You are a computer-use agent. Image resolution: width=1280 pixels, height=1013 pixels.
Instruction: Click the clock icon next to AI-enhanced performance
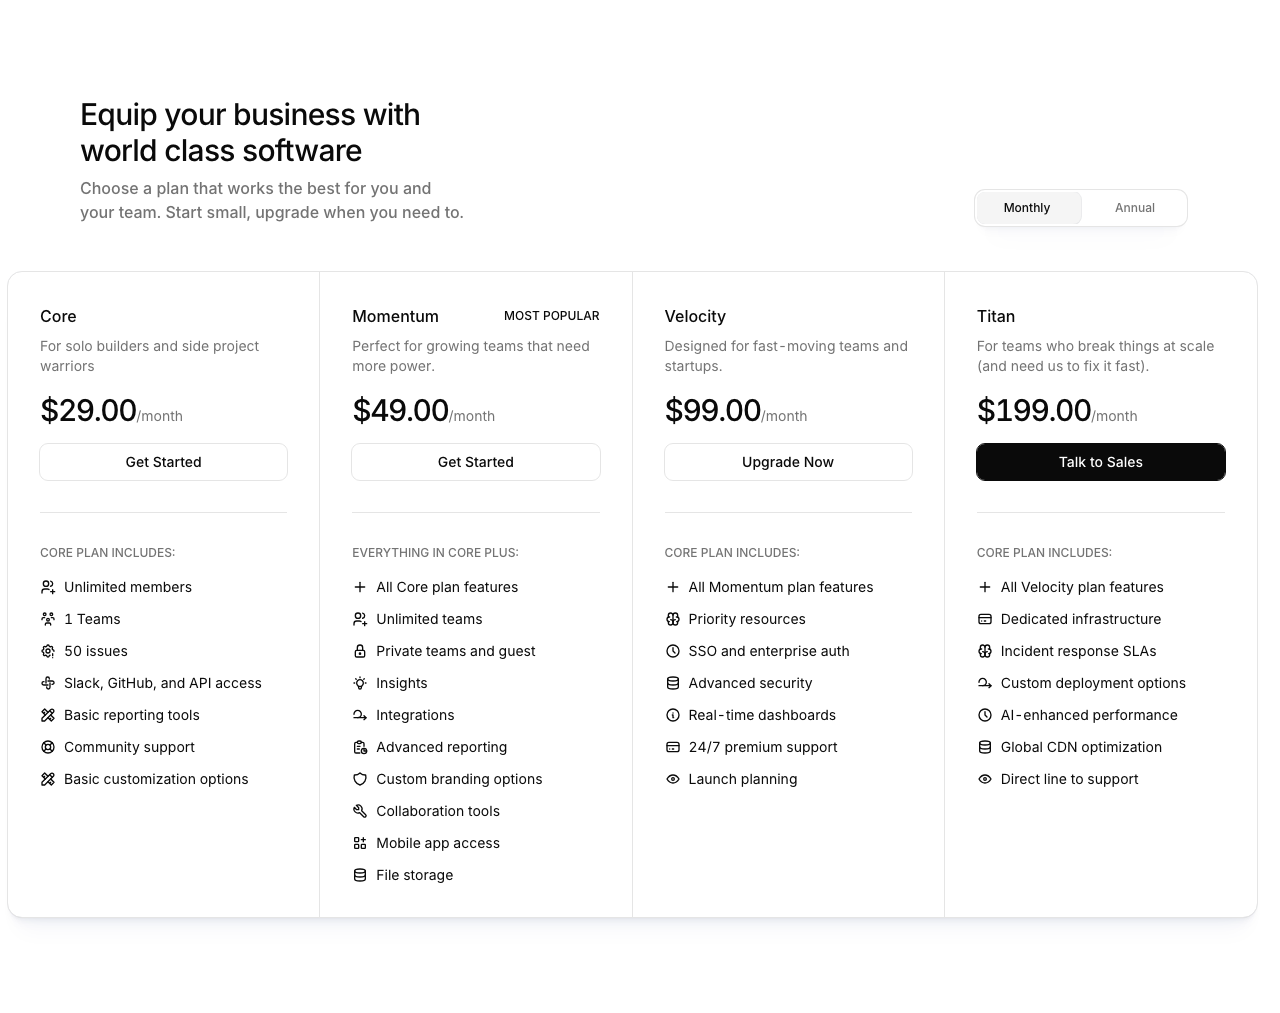click(x=985, y=715)
